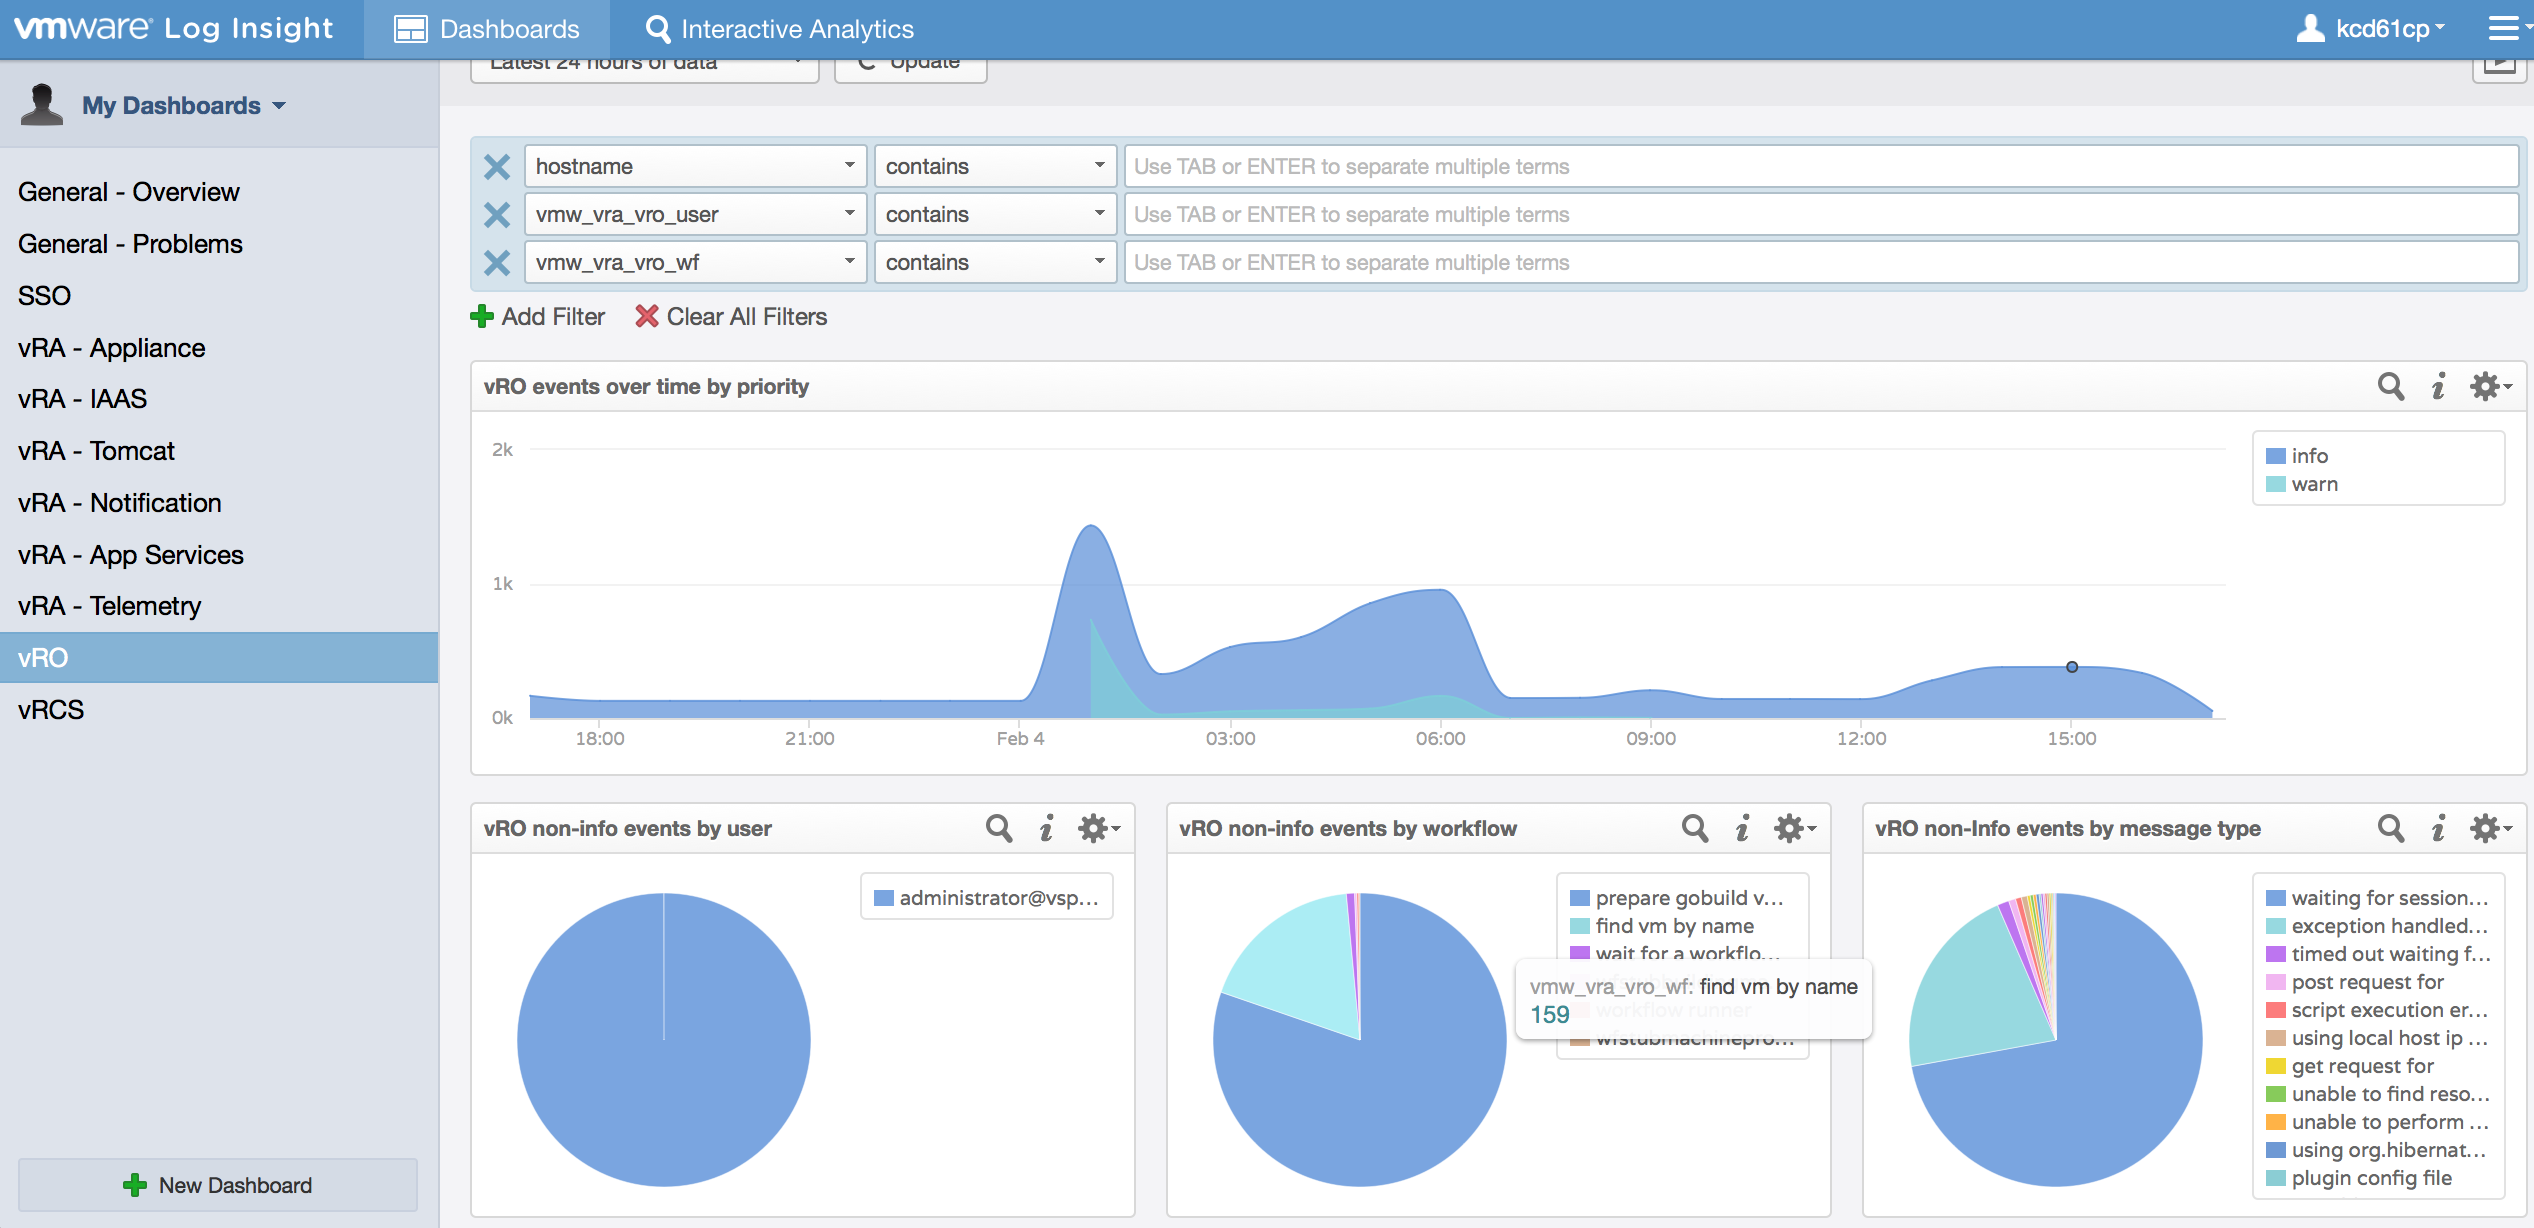This screenshot has width=2534, height=1228.
Task: Click the Clear All Filters button
Action: coord(730,315)
